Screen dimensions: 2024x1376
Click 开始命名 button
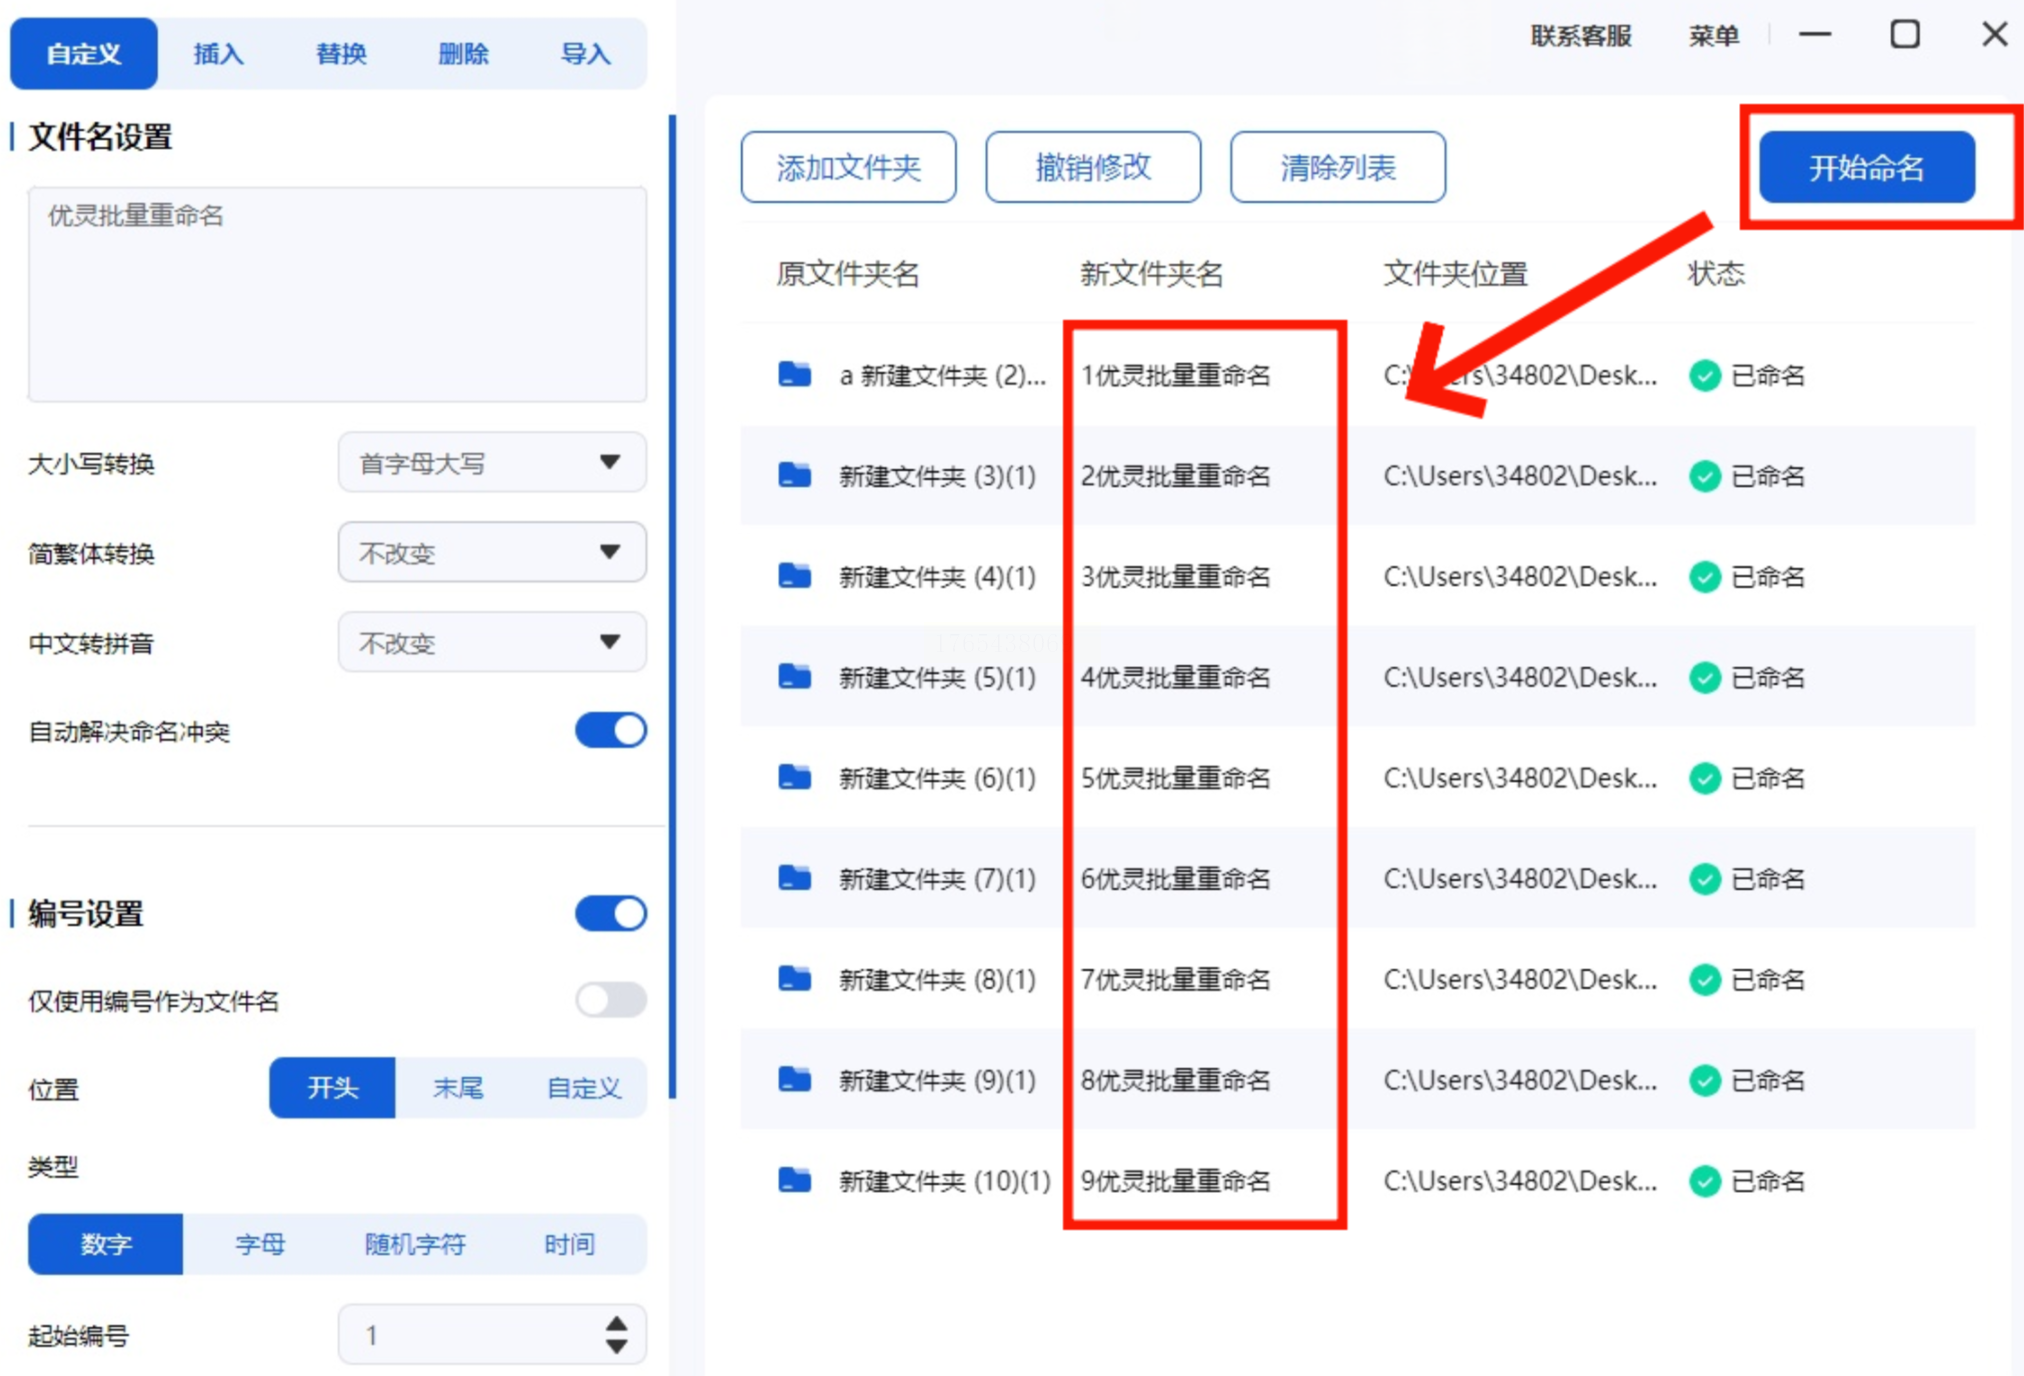click(1866, 167)
